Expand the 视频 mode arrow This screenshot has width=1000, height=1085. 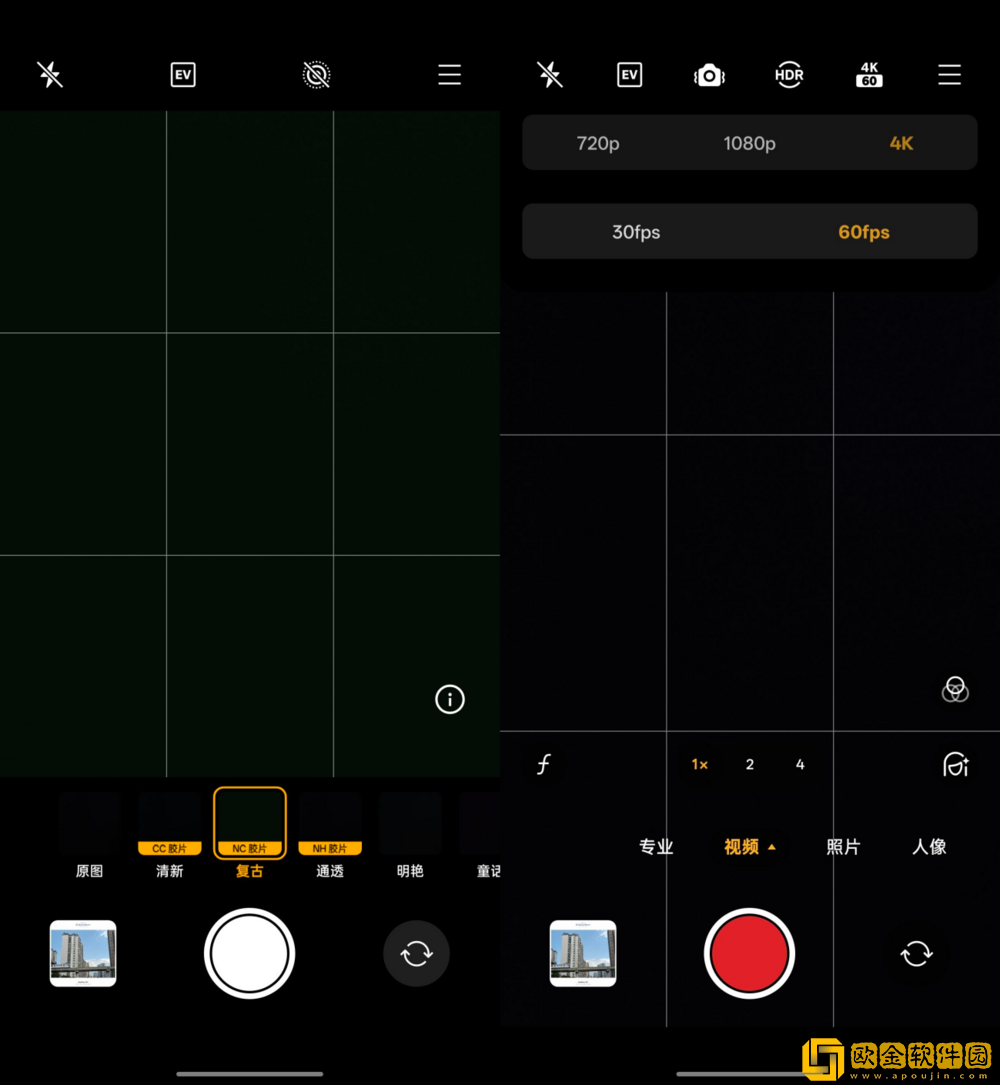tap(772, 847)
